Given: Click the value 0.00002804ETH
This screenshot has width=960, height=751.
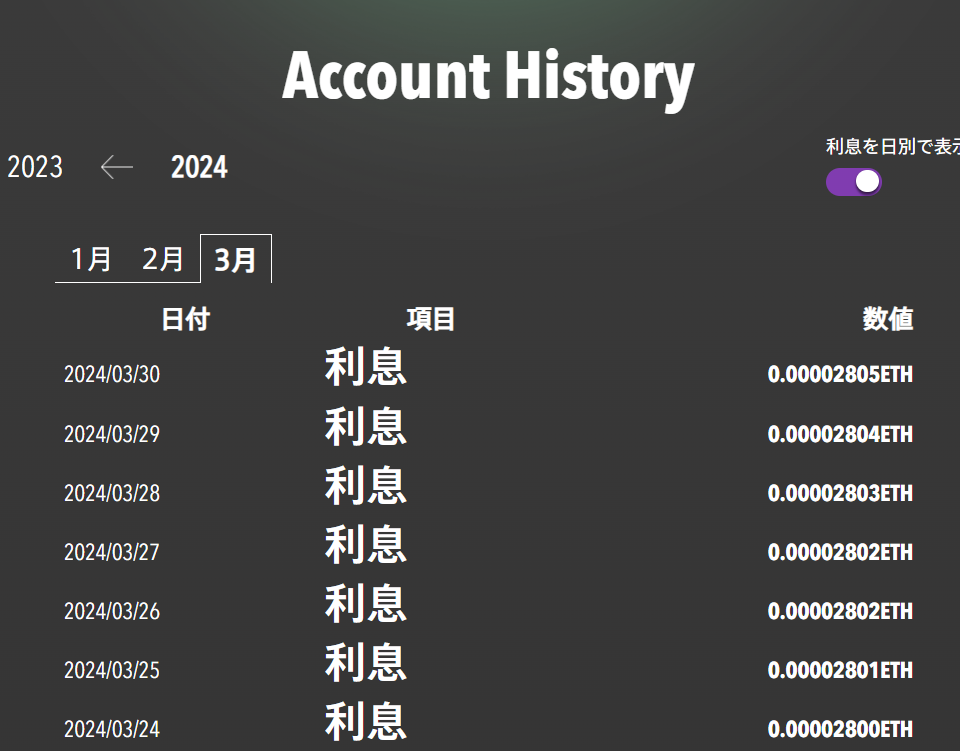Looking at the screenshot, I should coord(840,434).
